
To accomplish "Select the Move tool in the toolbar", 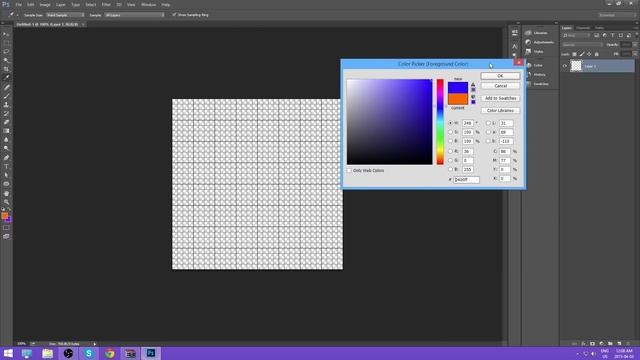I will click(6, 34).
